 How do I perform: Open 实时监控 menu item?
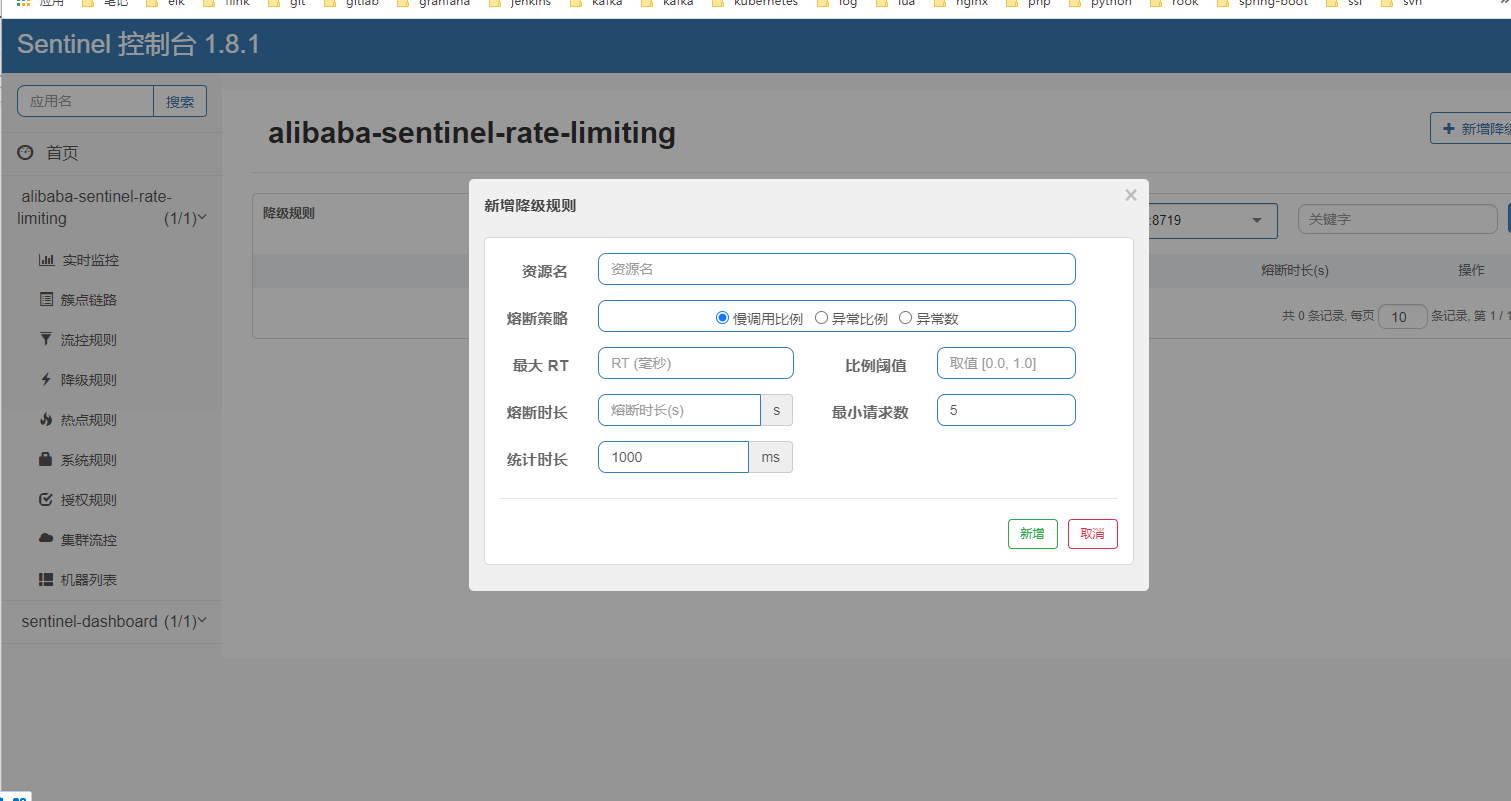click(x=90, y=260)
